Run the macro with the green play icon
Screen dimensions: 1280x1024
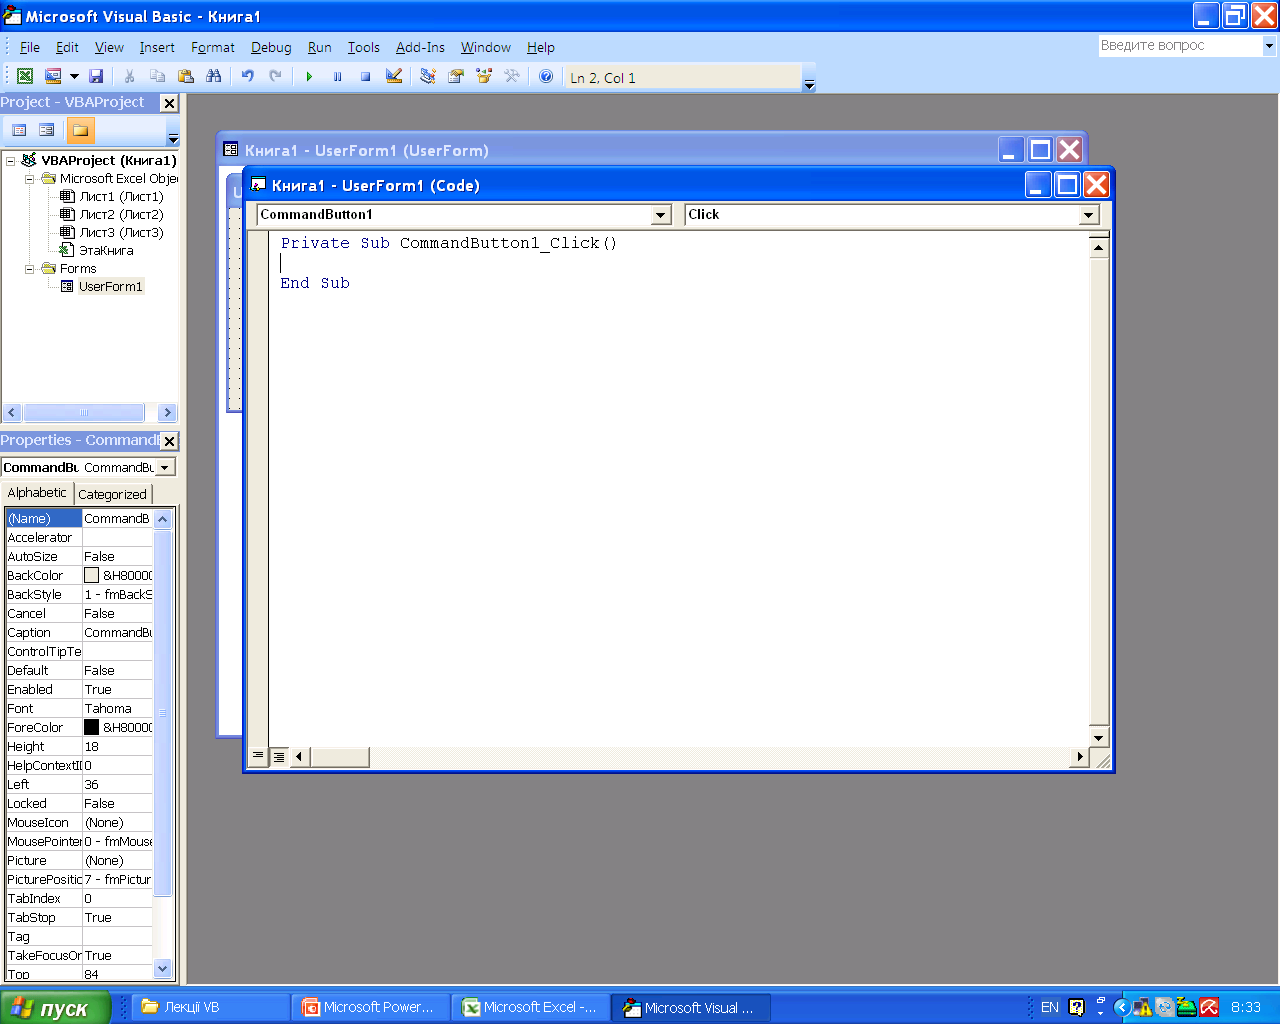309,76
